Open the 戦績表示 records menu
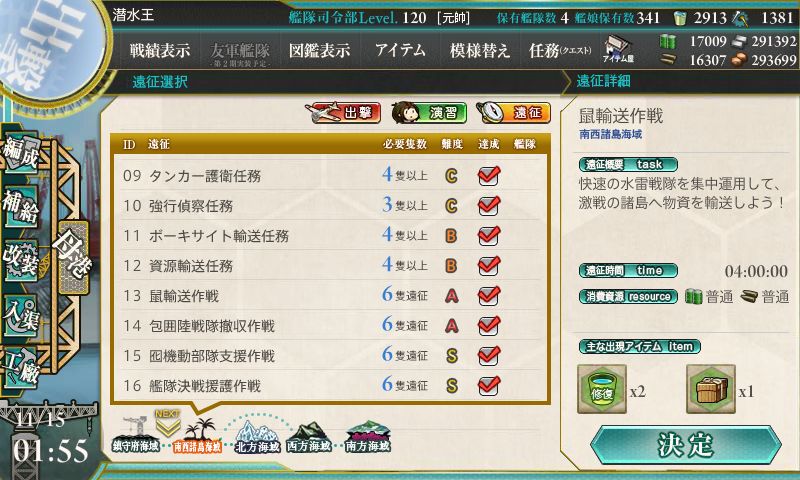The height and width of the screenshot is (480, 800). (x=160, y=50)
